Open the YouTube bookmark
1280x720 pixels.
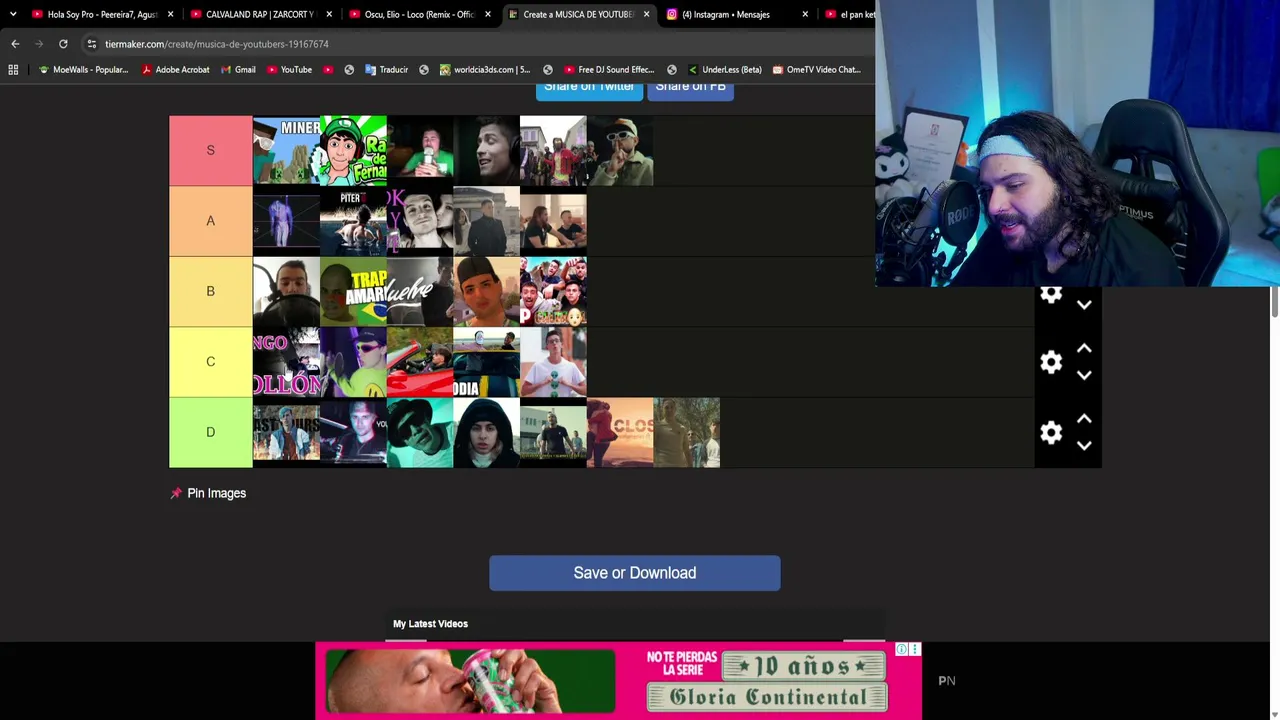pyautogui.click(x=289, y=70)
